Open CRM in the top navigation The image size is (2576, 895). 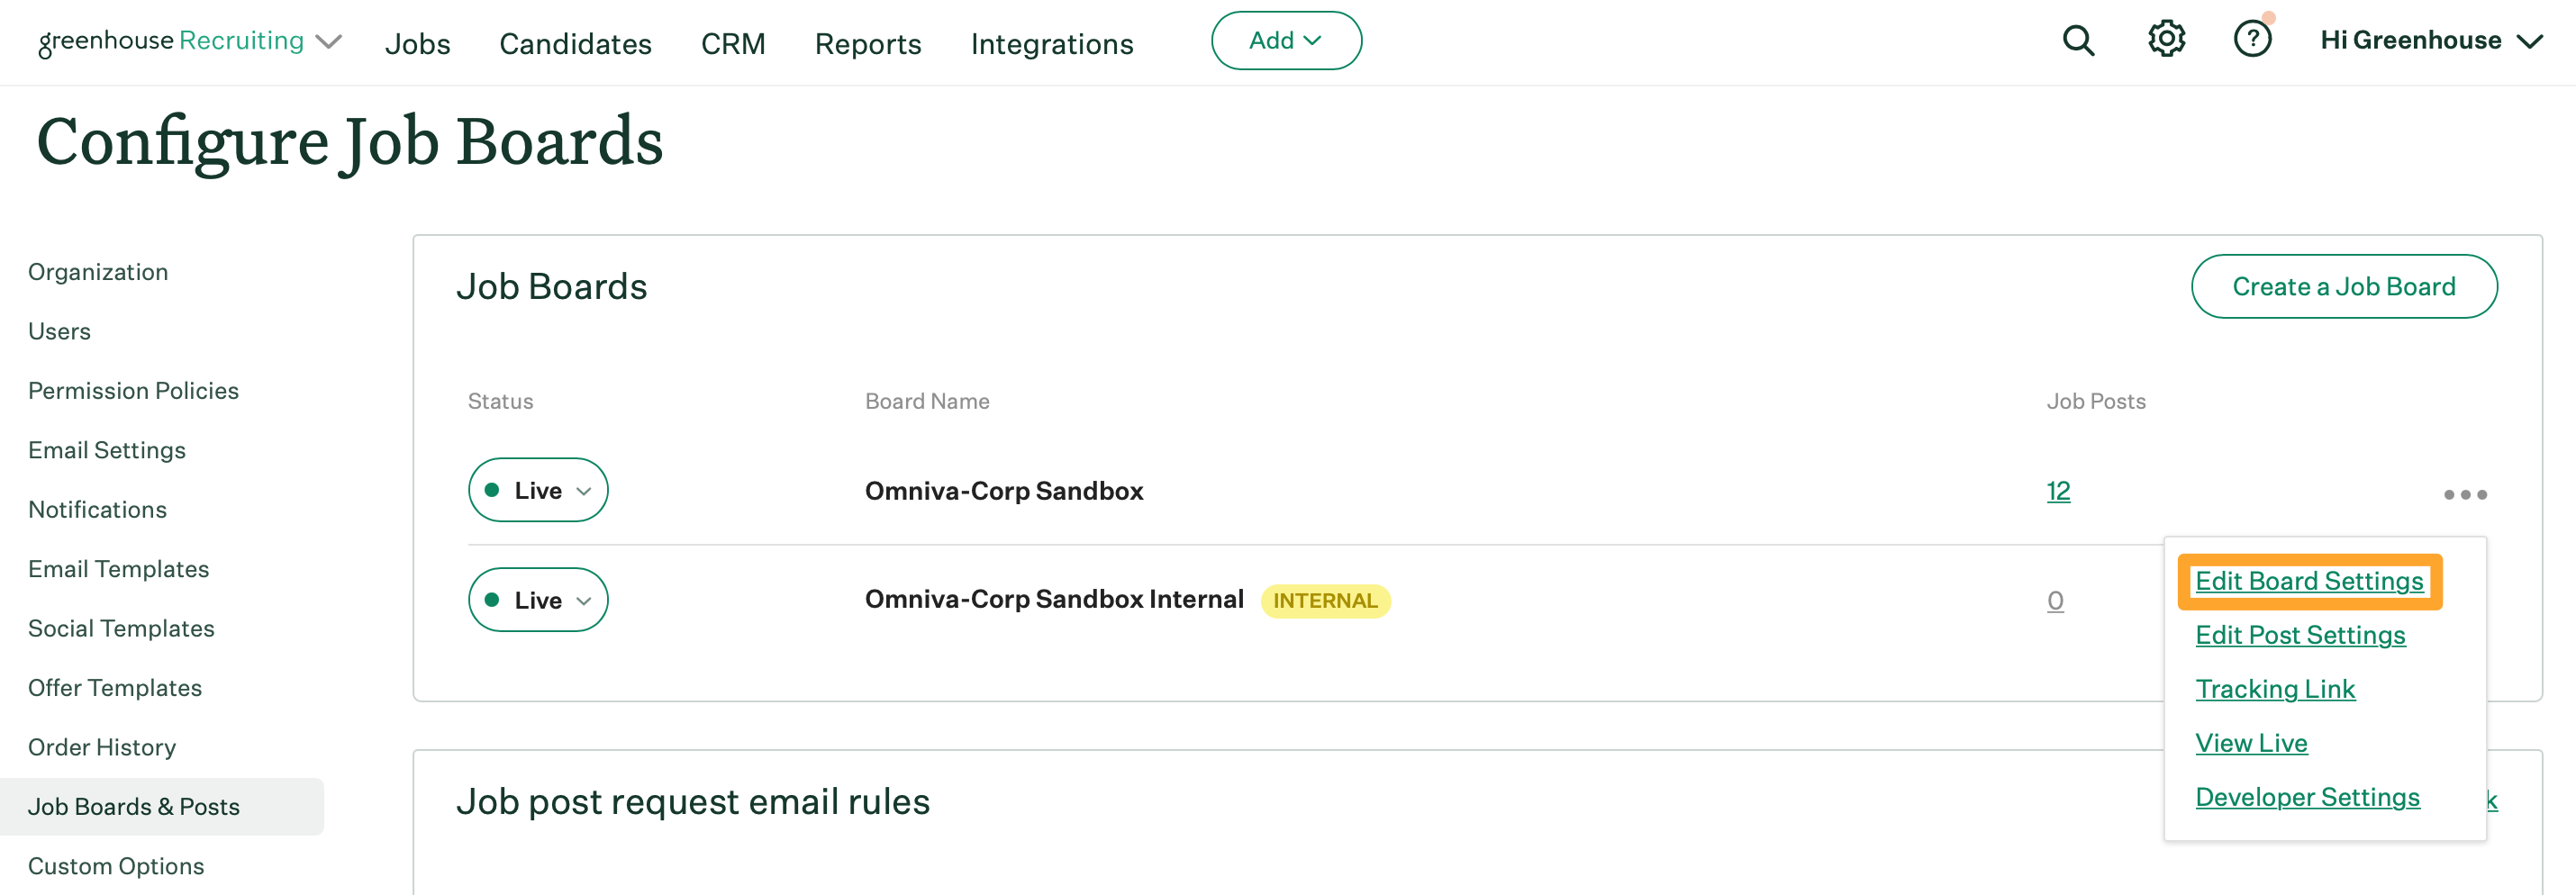point(733,44)
